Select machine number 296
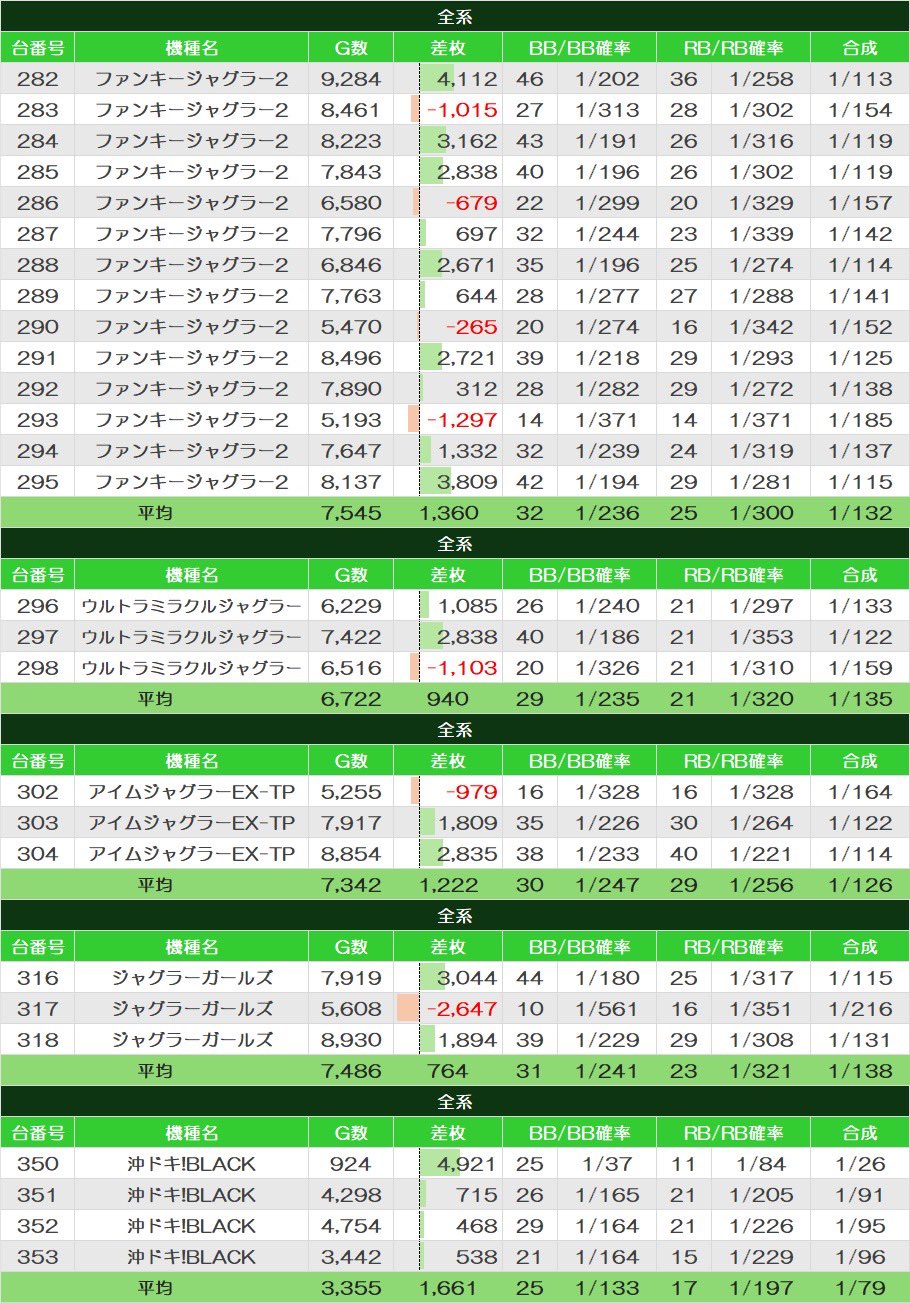 [x=38, y=606]
